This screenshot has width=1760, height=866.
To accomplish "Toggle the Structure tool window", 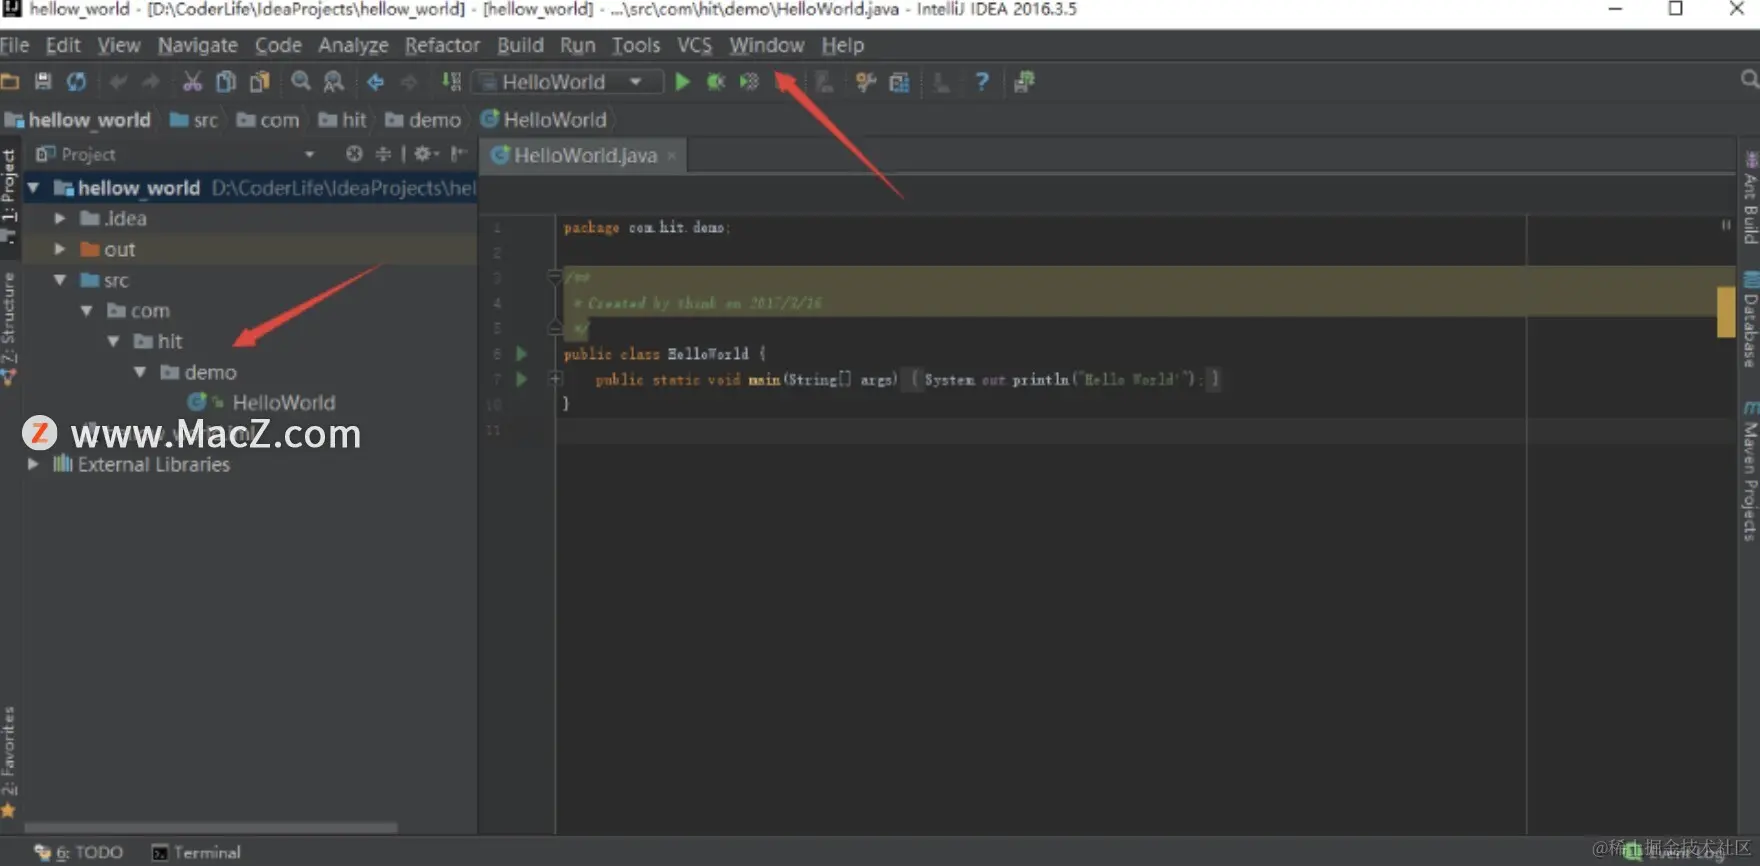I will (9, 328).
